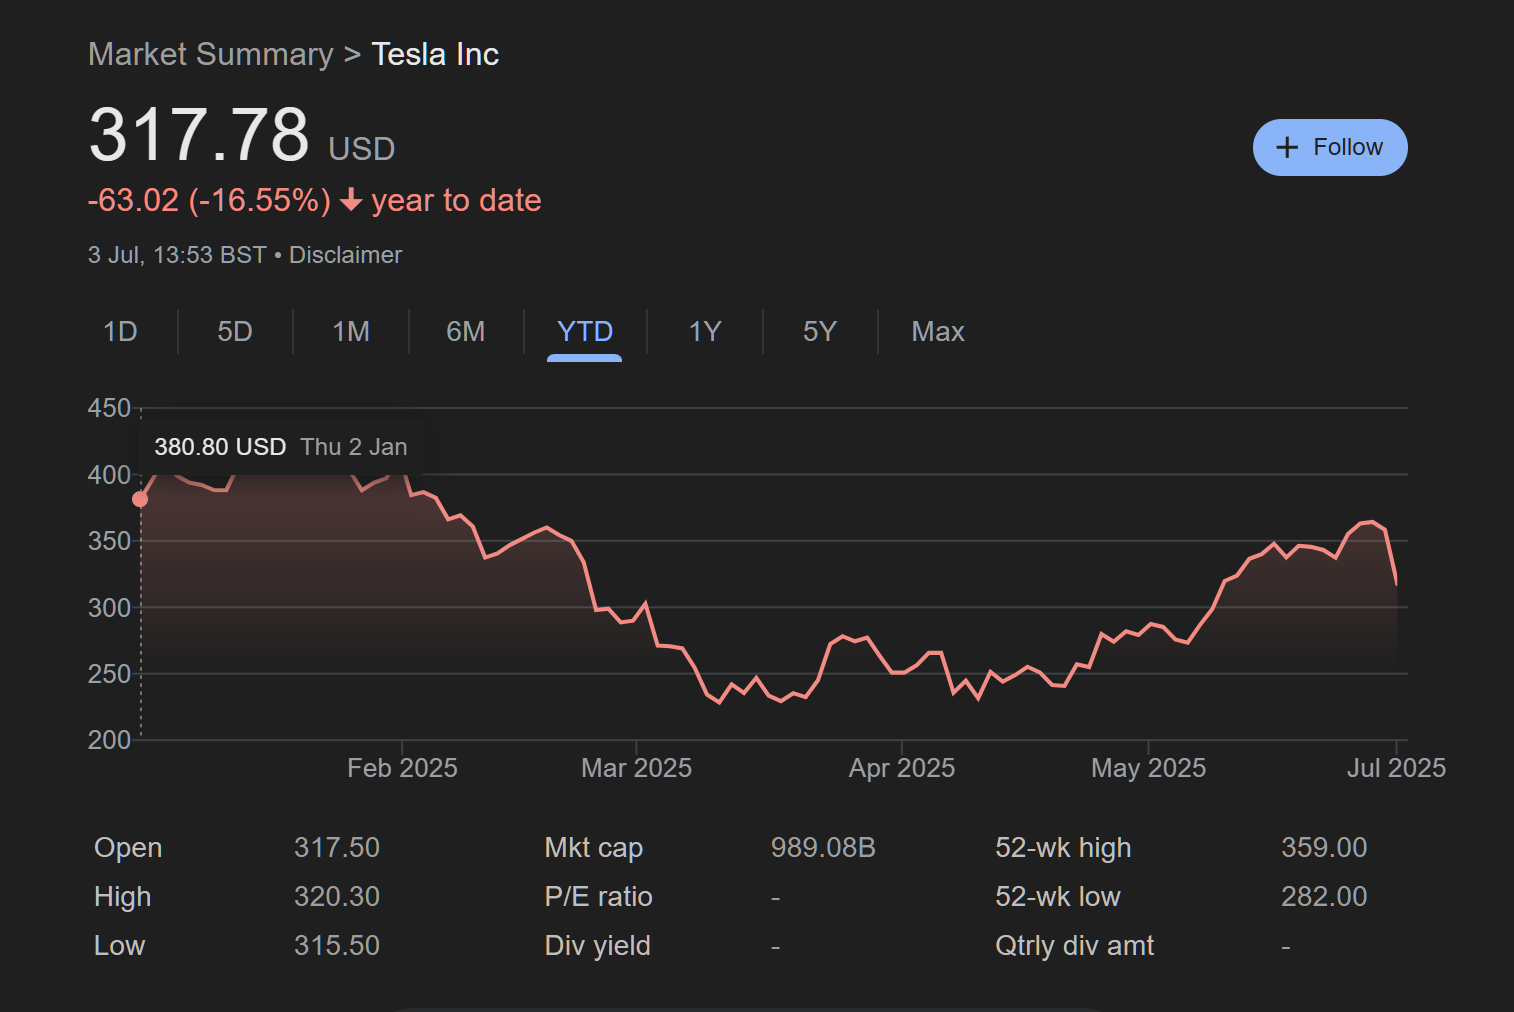1514x1012 pixels.
Task: Open the Disclaimer link
Action: [x=345, y=255]
